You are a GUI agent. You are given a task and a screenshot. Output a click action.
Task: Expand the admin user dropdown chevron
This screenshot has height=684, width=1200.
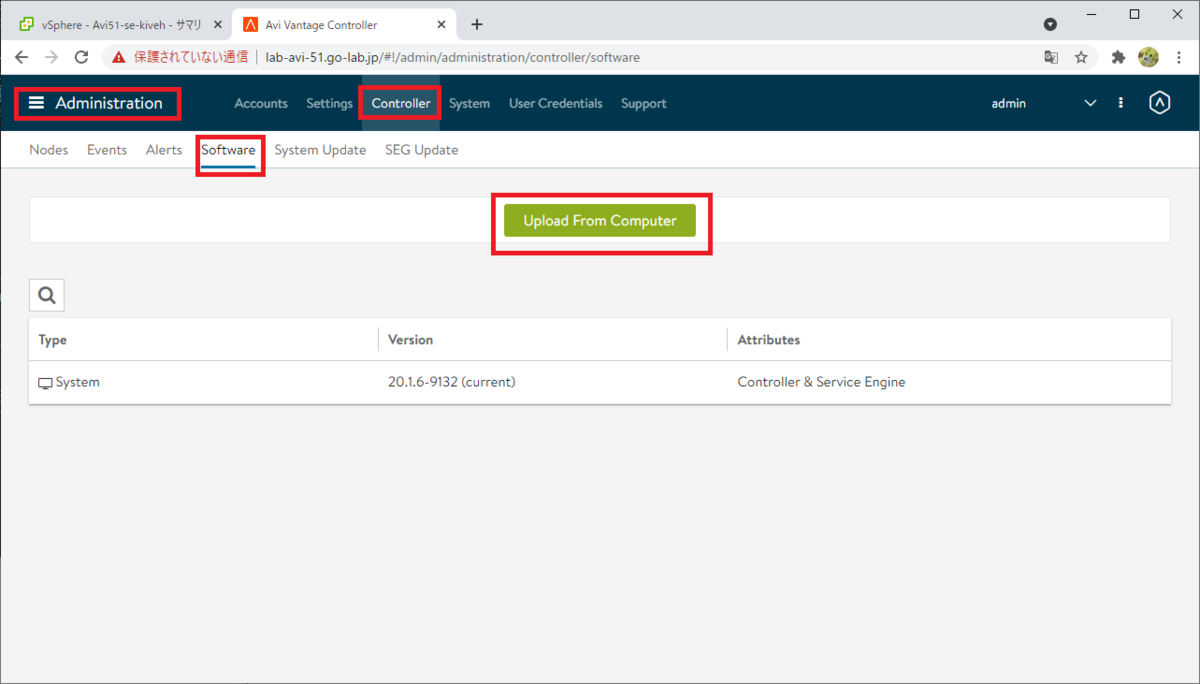click(1090, 103)
